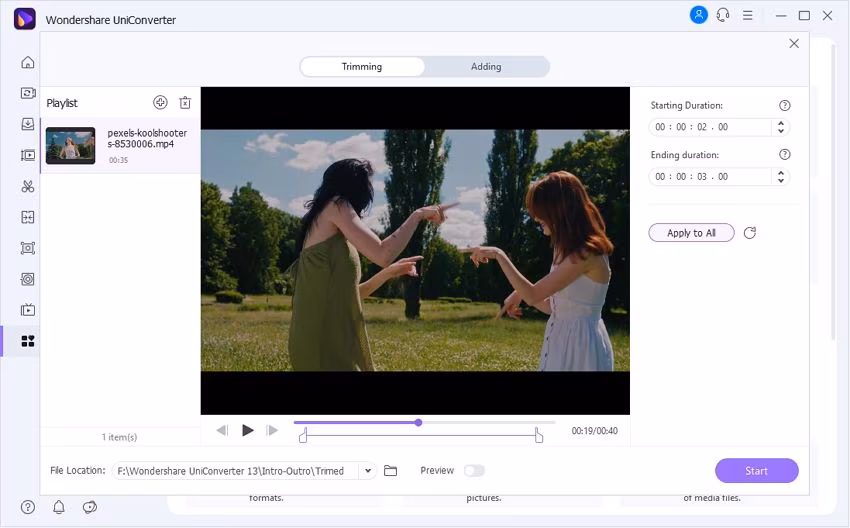Viewport: 850px width, 528px height.
Task: Click the Ending duration time field
Action: click(x=710, y=177)
